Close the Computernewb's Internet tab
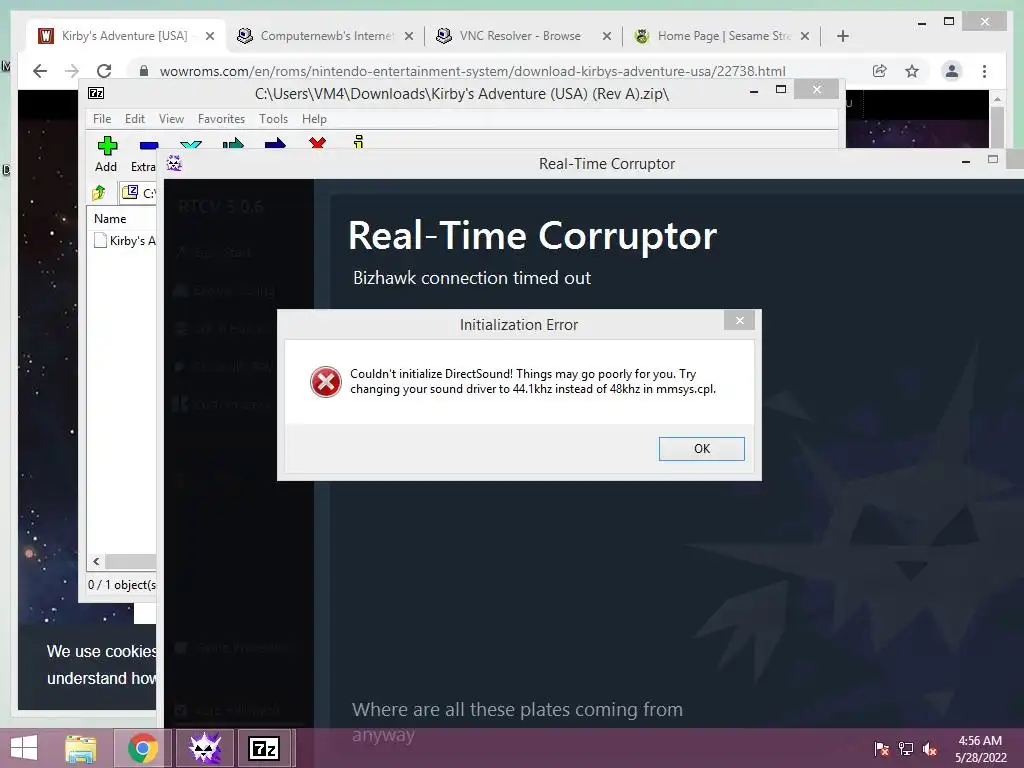This screenshot has width=1024, height=768. (409, 36)
